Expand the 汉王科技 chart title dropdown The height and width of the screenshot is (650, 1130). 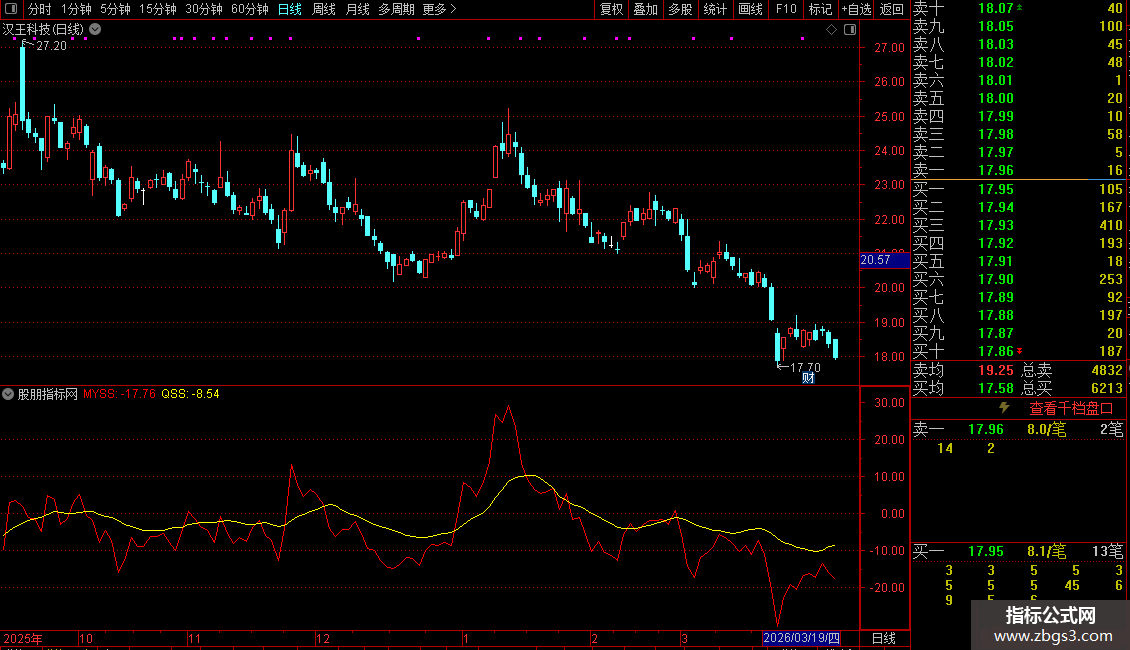(x=95, y=30)
